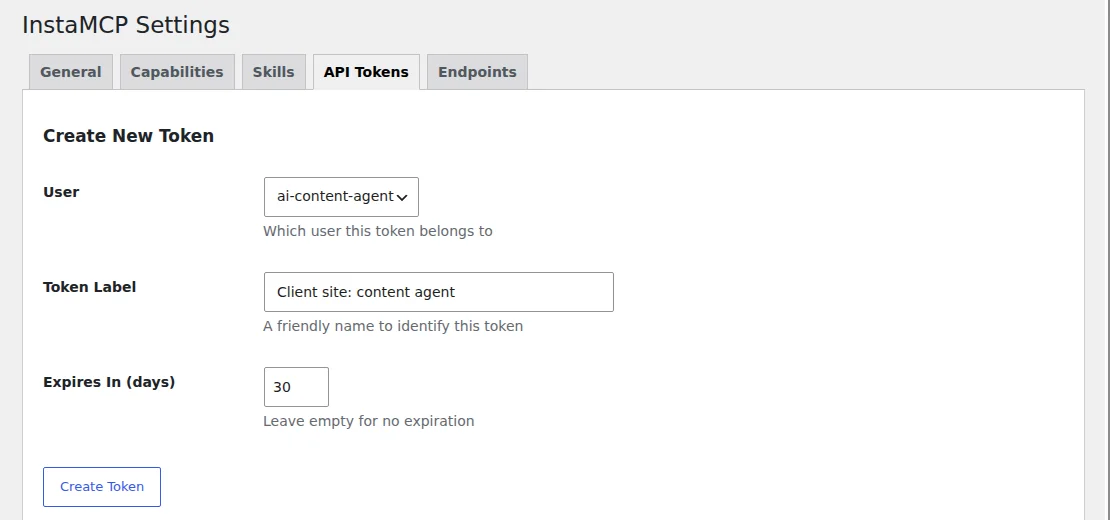This screenshot has height=520, width=1110.
Task: Click the Expires In (days) label
Action: 109,382
